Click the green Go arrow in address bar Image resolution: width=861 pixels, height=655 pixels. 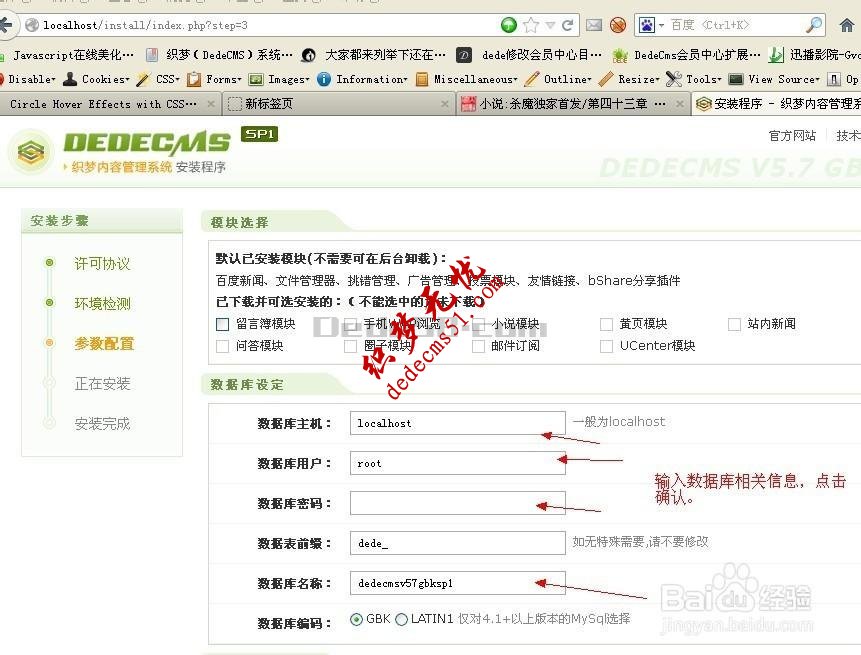point(507,22)
